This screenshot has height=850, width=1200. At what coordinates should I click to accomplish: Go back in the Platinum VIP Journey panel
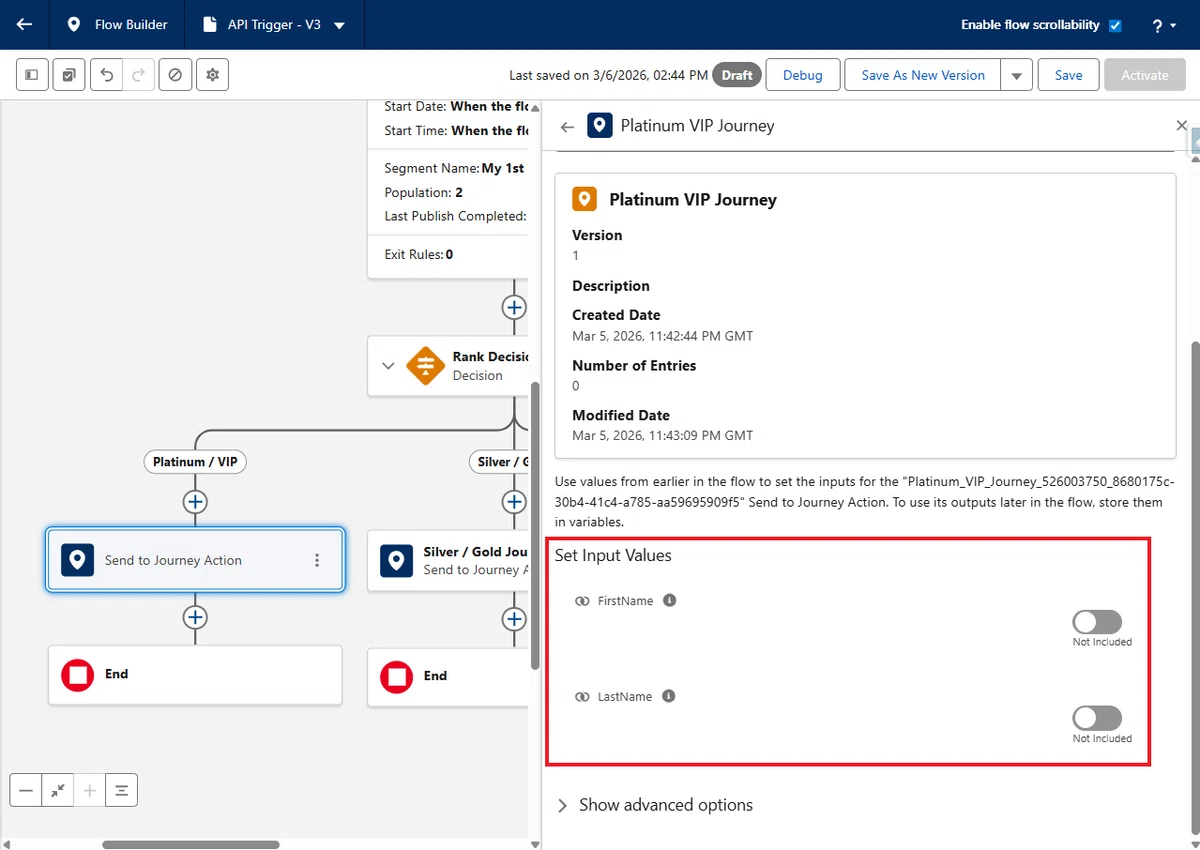pos(567,126)
